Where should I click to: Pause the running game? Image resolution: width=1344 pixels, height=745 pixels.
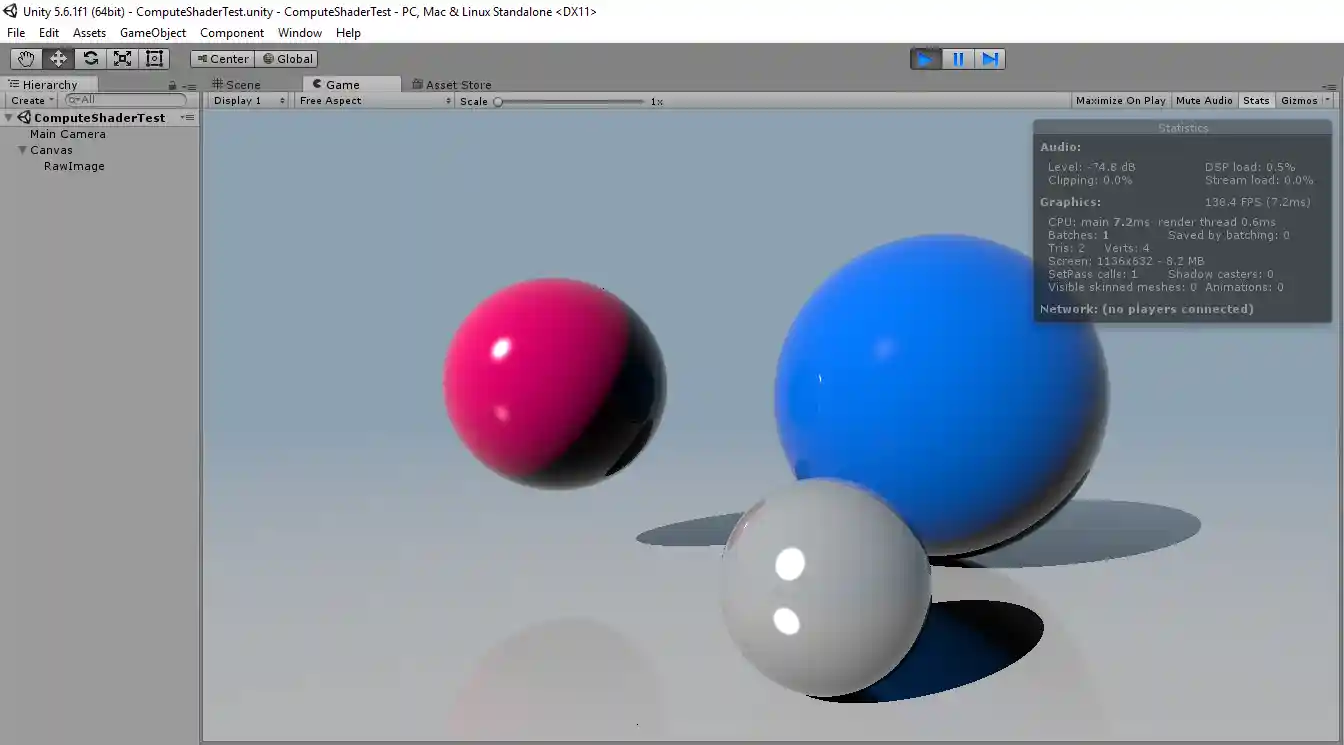[957, 59]
